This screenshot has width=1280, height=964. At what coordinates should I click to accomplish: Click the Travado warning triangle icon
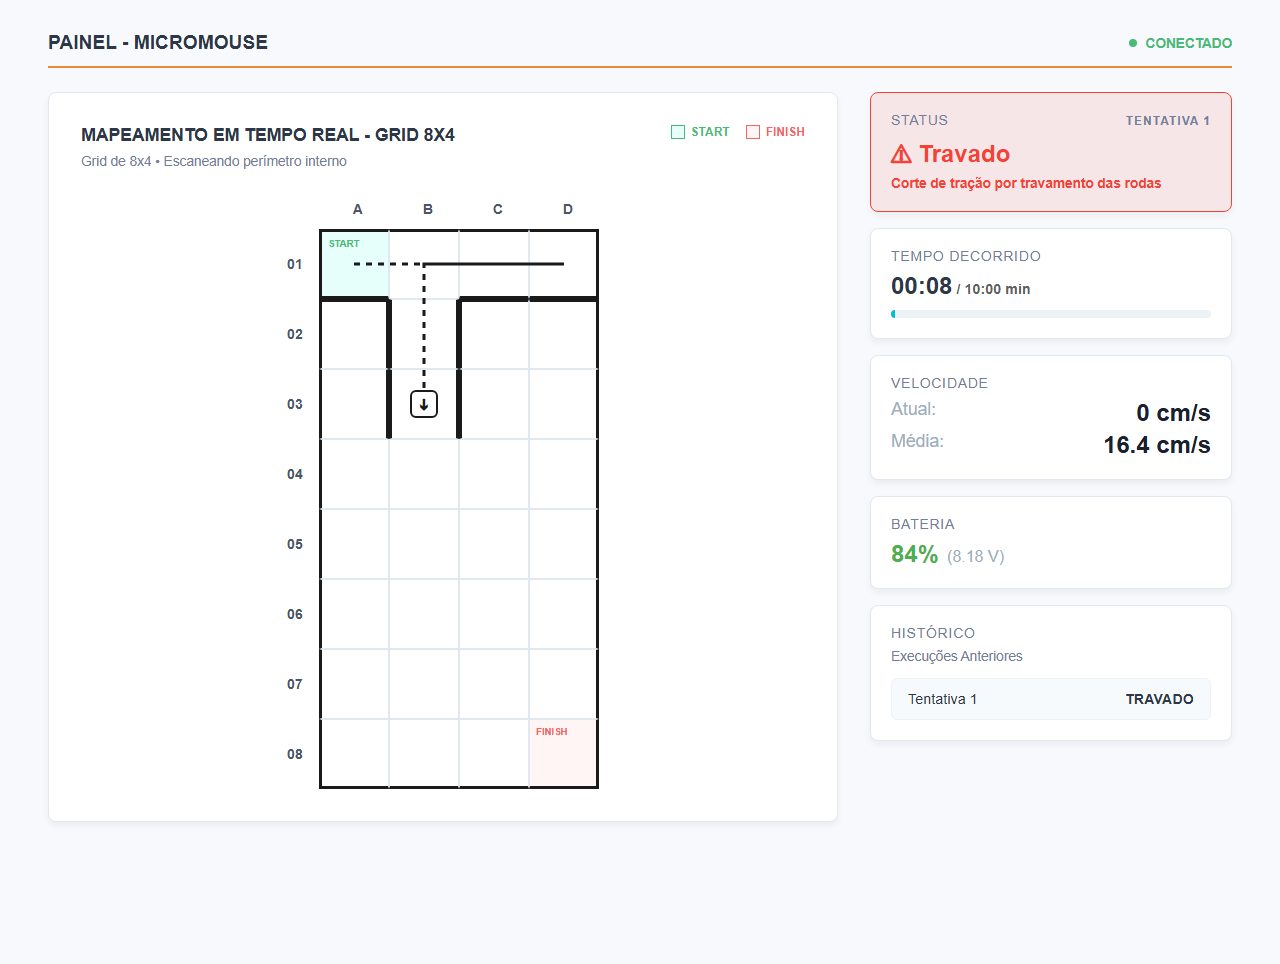(x=901, y=154)
